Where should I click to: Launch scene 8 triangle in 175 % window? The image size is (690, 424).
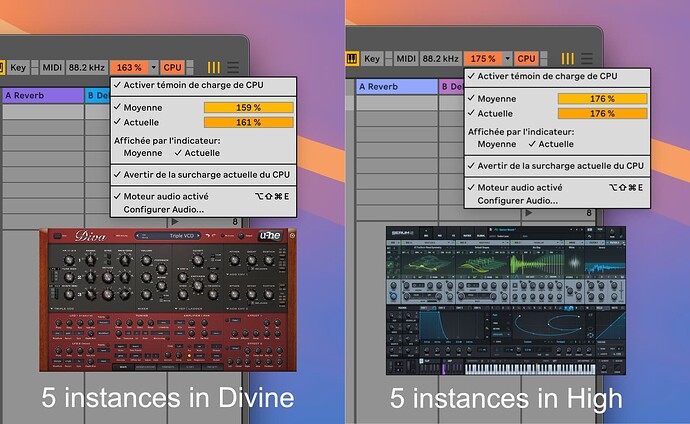(529, 213)
